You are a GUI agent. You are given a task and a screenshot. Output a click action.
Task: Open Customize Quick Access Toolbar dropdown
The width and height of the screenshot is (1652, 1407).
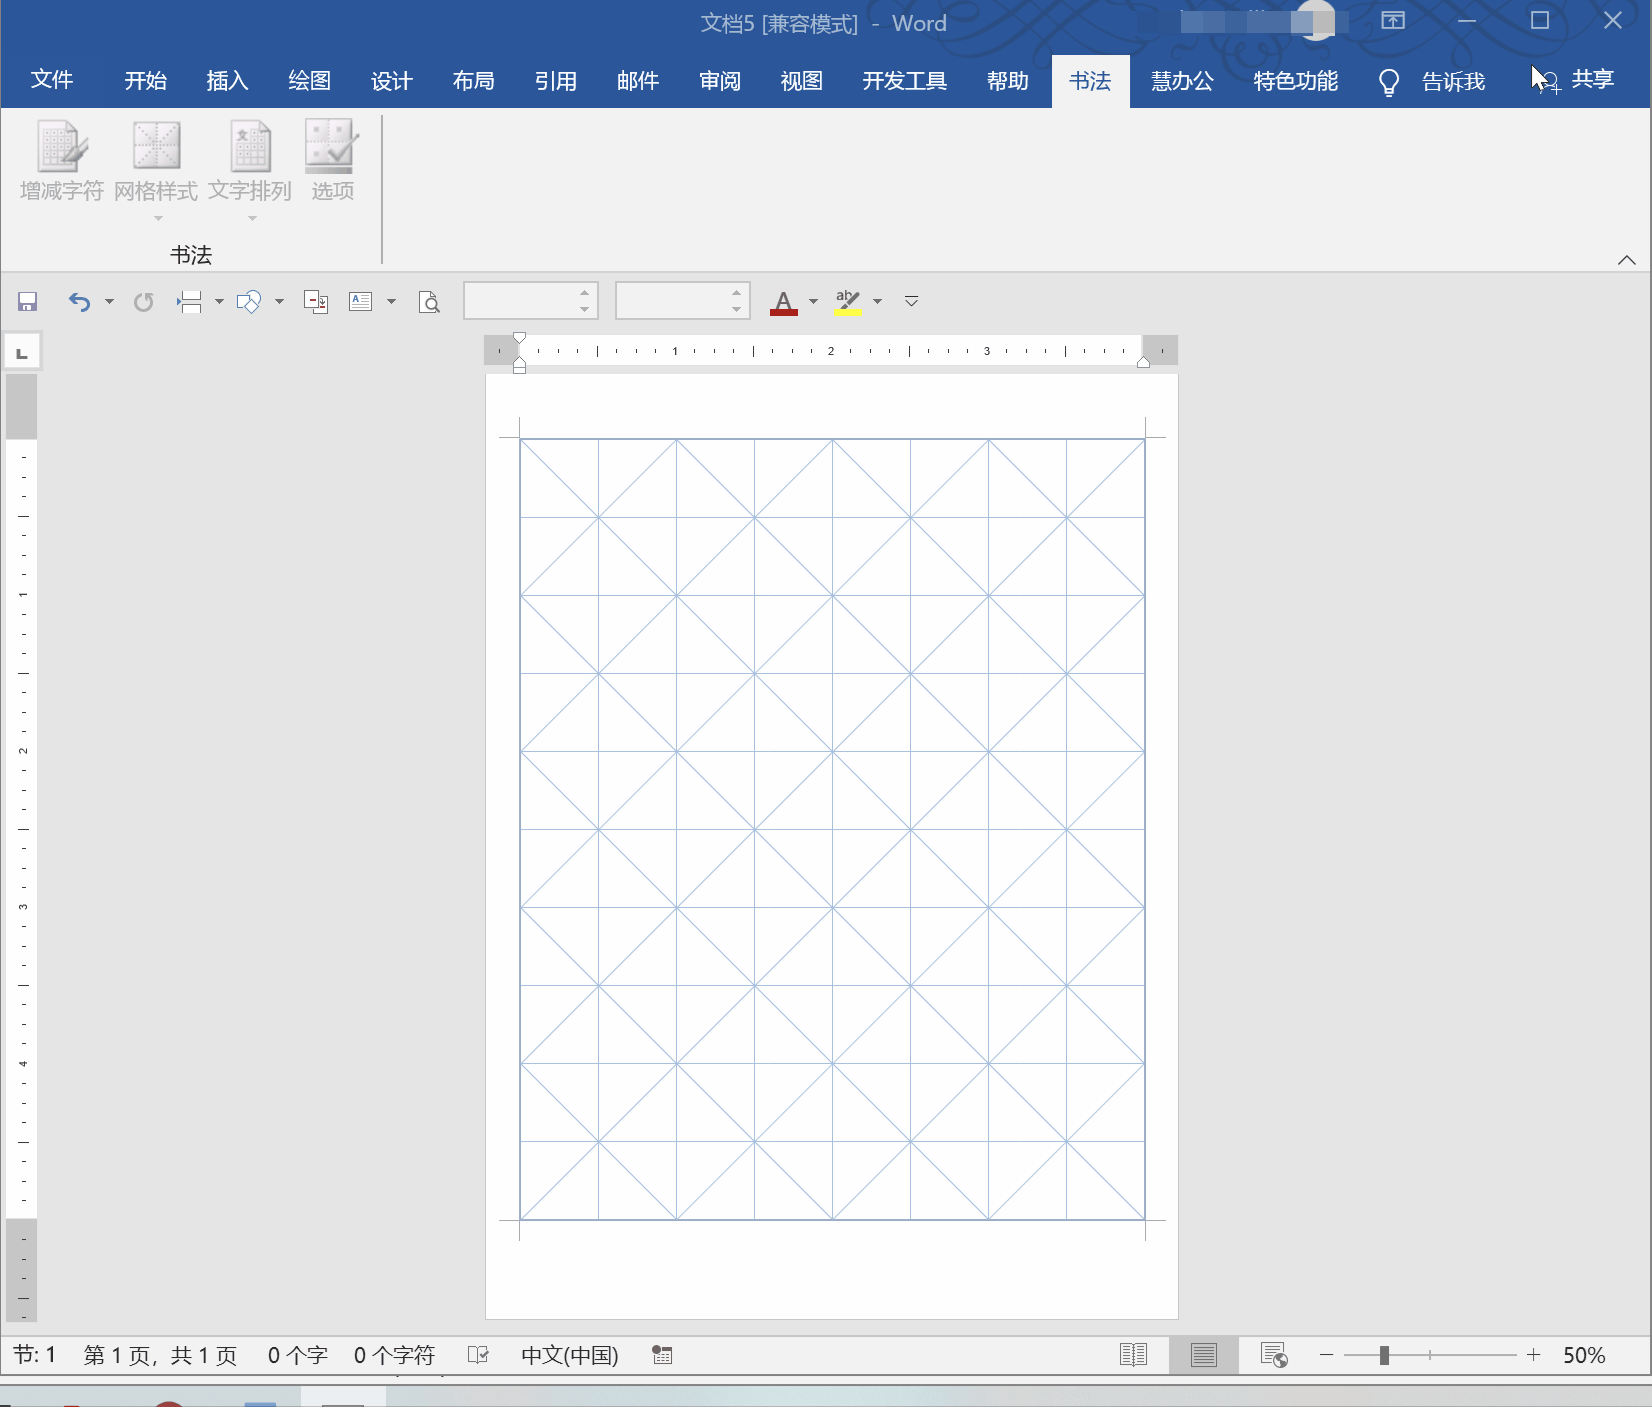[911, 301]
